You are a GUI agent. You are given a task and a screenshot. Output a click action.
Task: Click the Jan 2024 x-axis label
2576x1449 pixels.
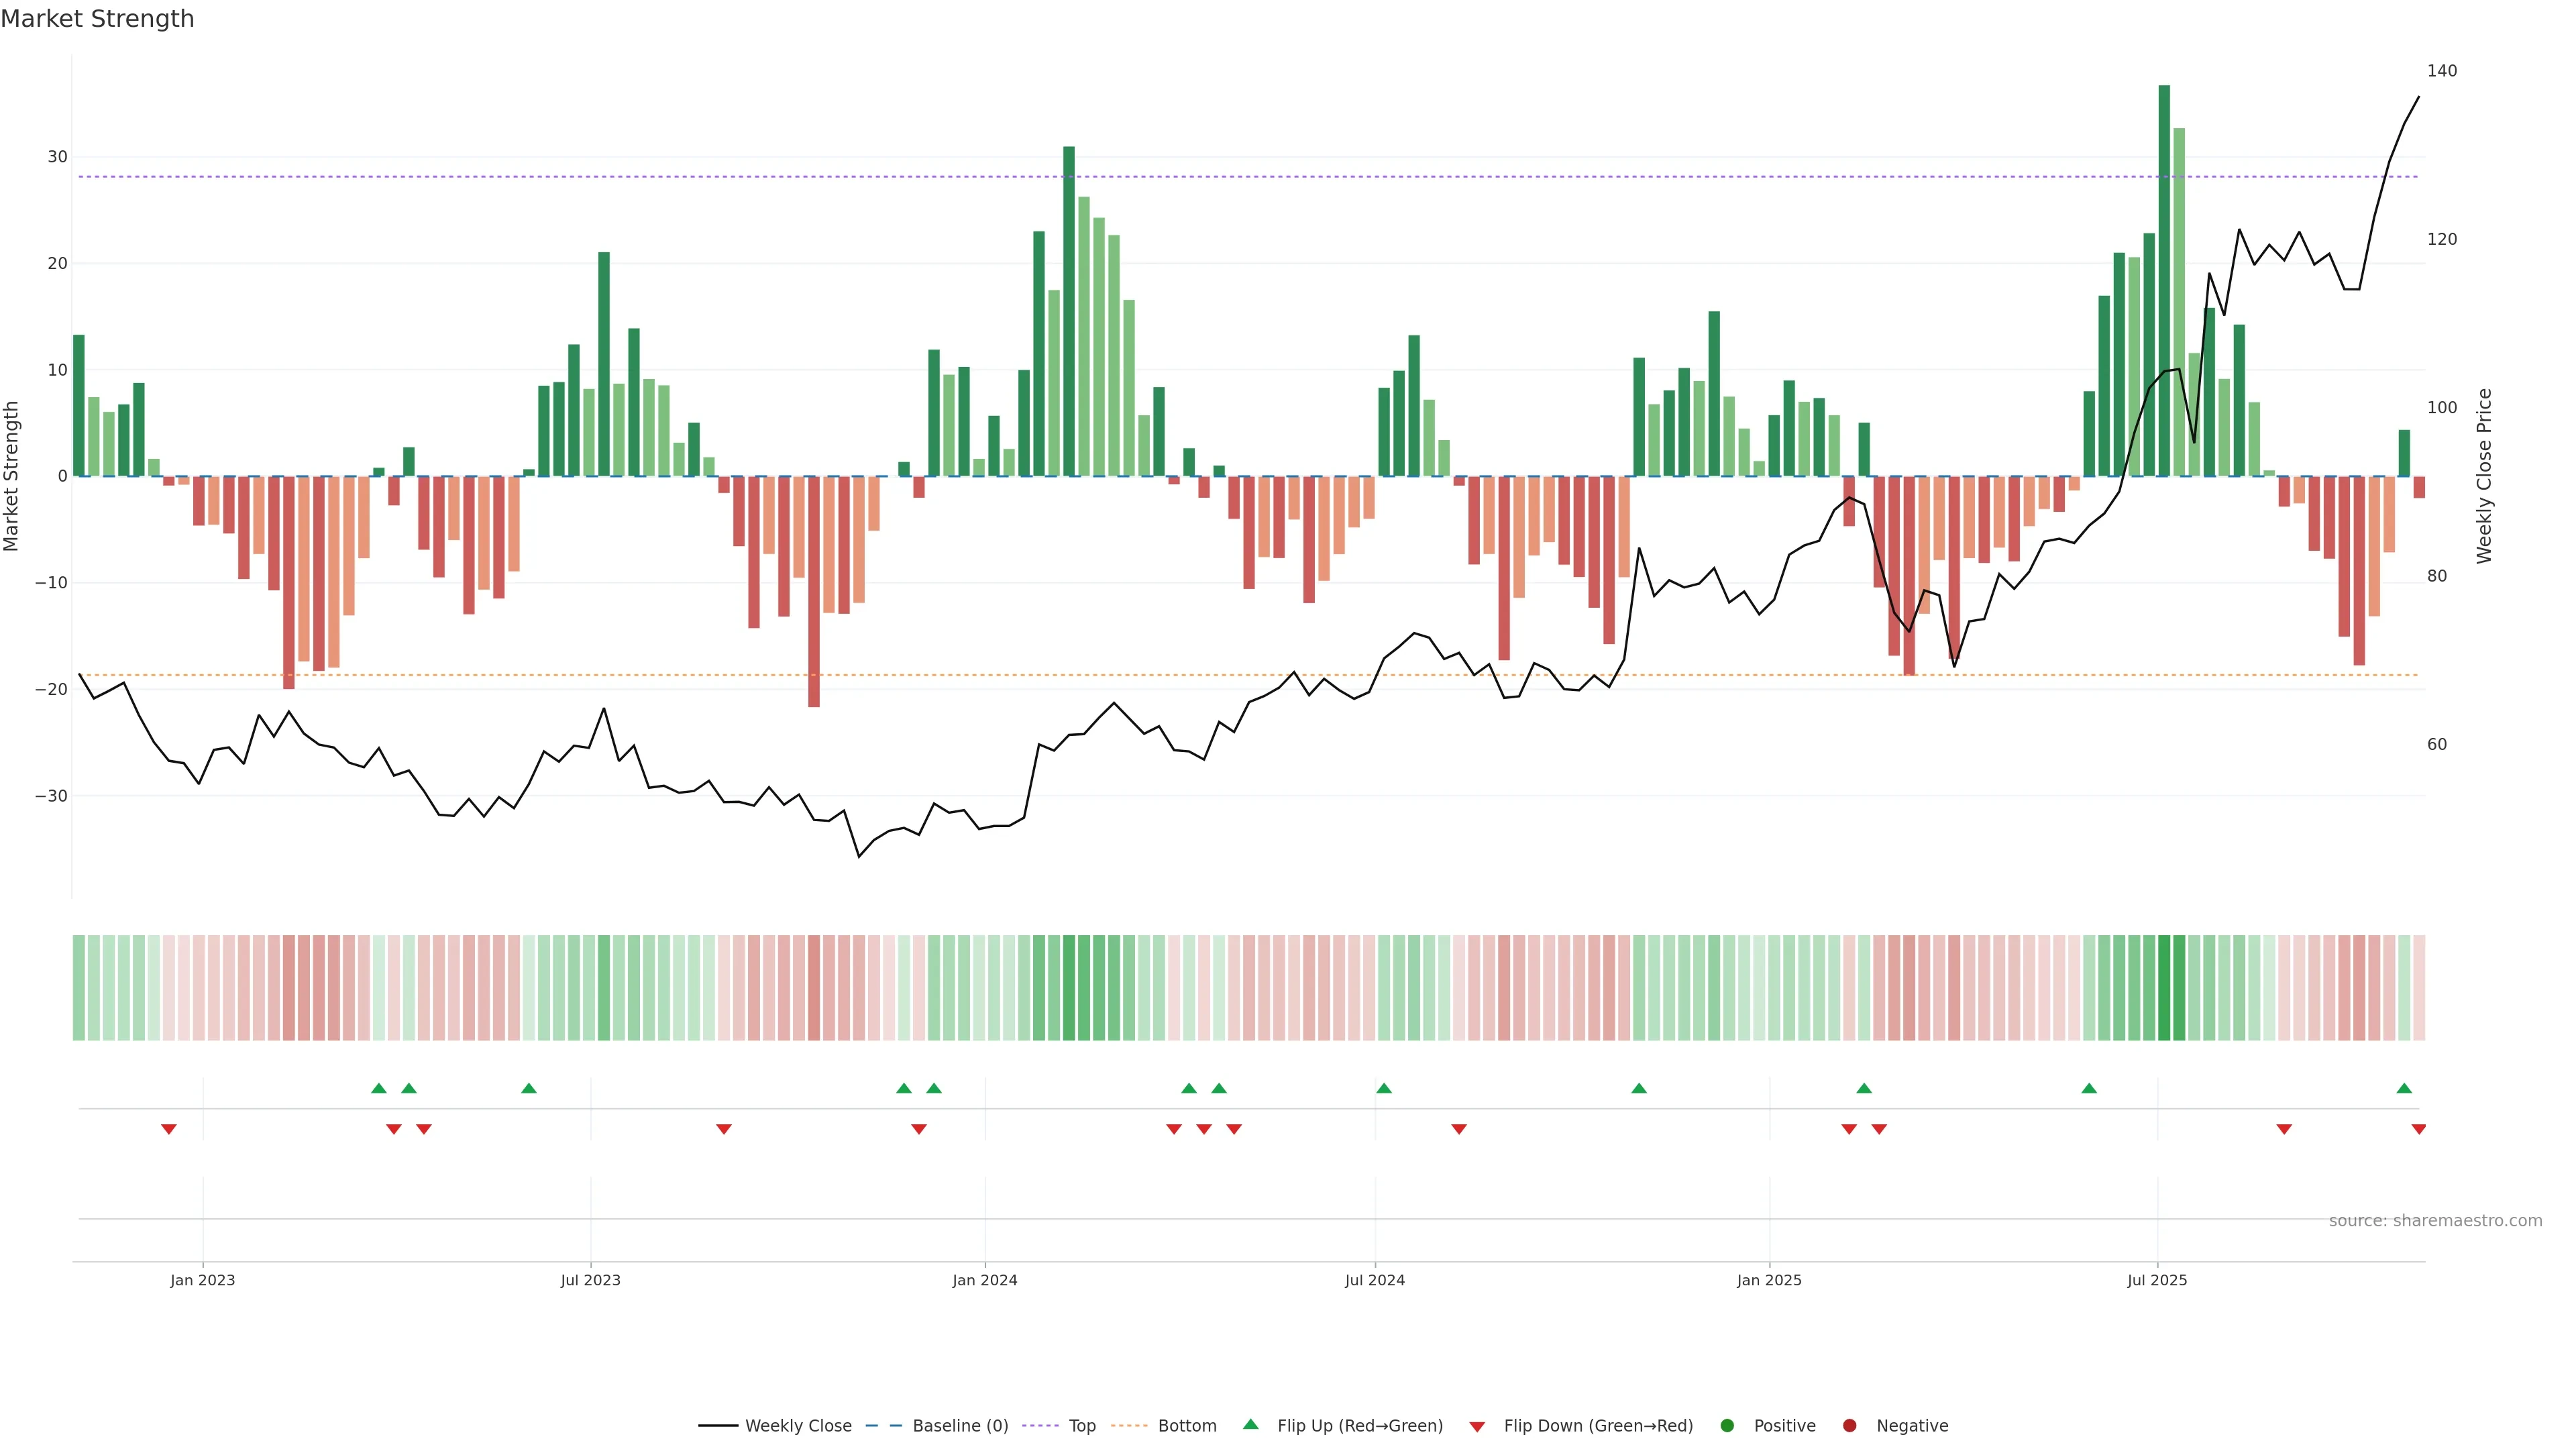coord(984,1280)
